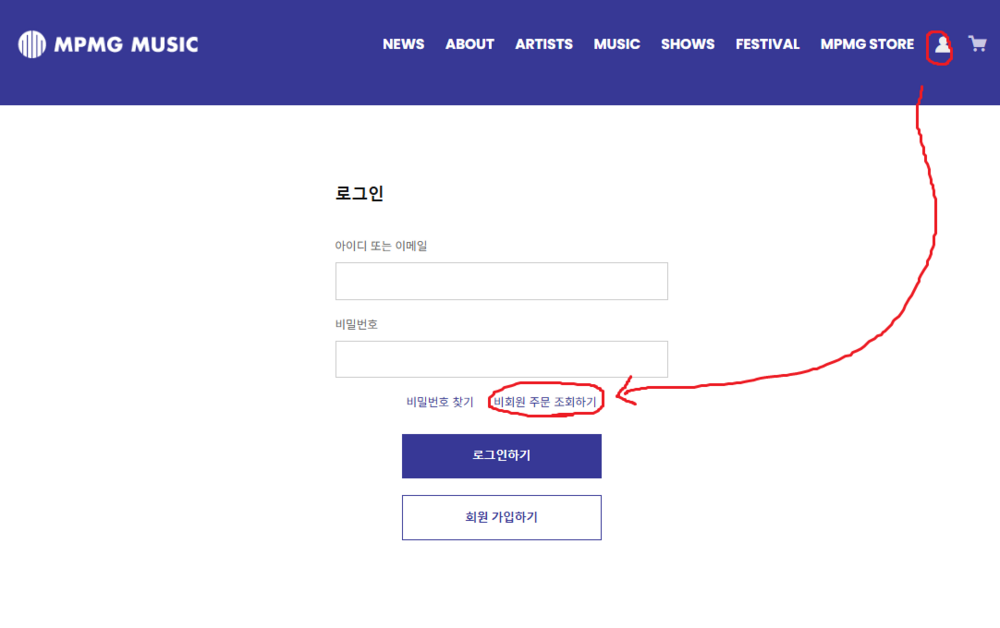1000x628 pixels.
Task: Focus the 아이디 또는 이메일 input field
Action: click(x=501, y=281)
